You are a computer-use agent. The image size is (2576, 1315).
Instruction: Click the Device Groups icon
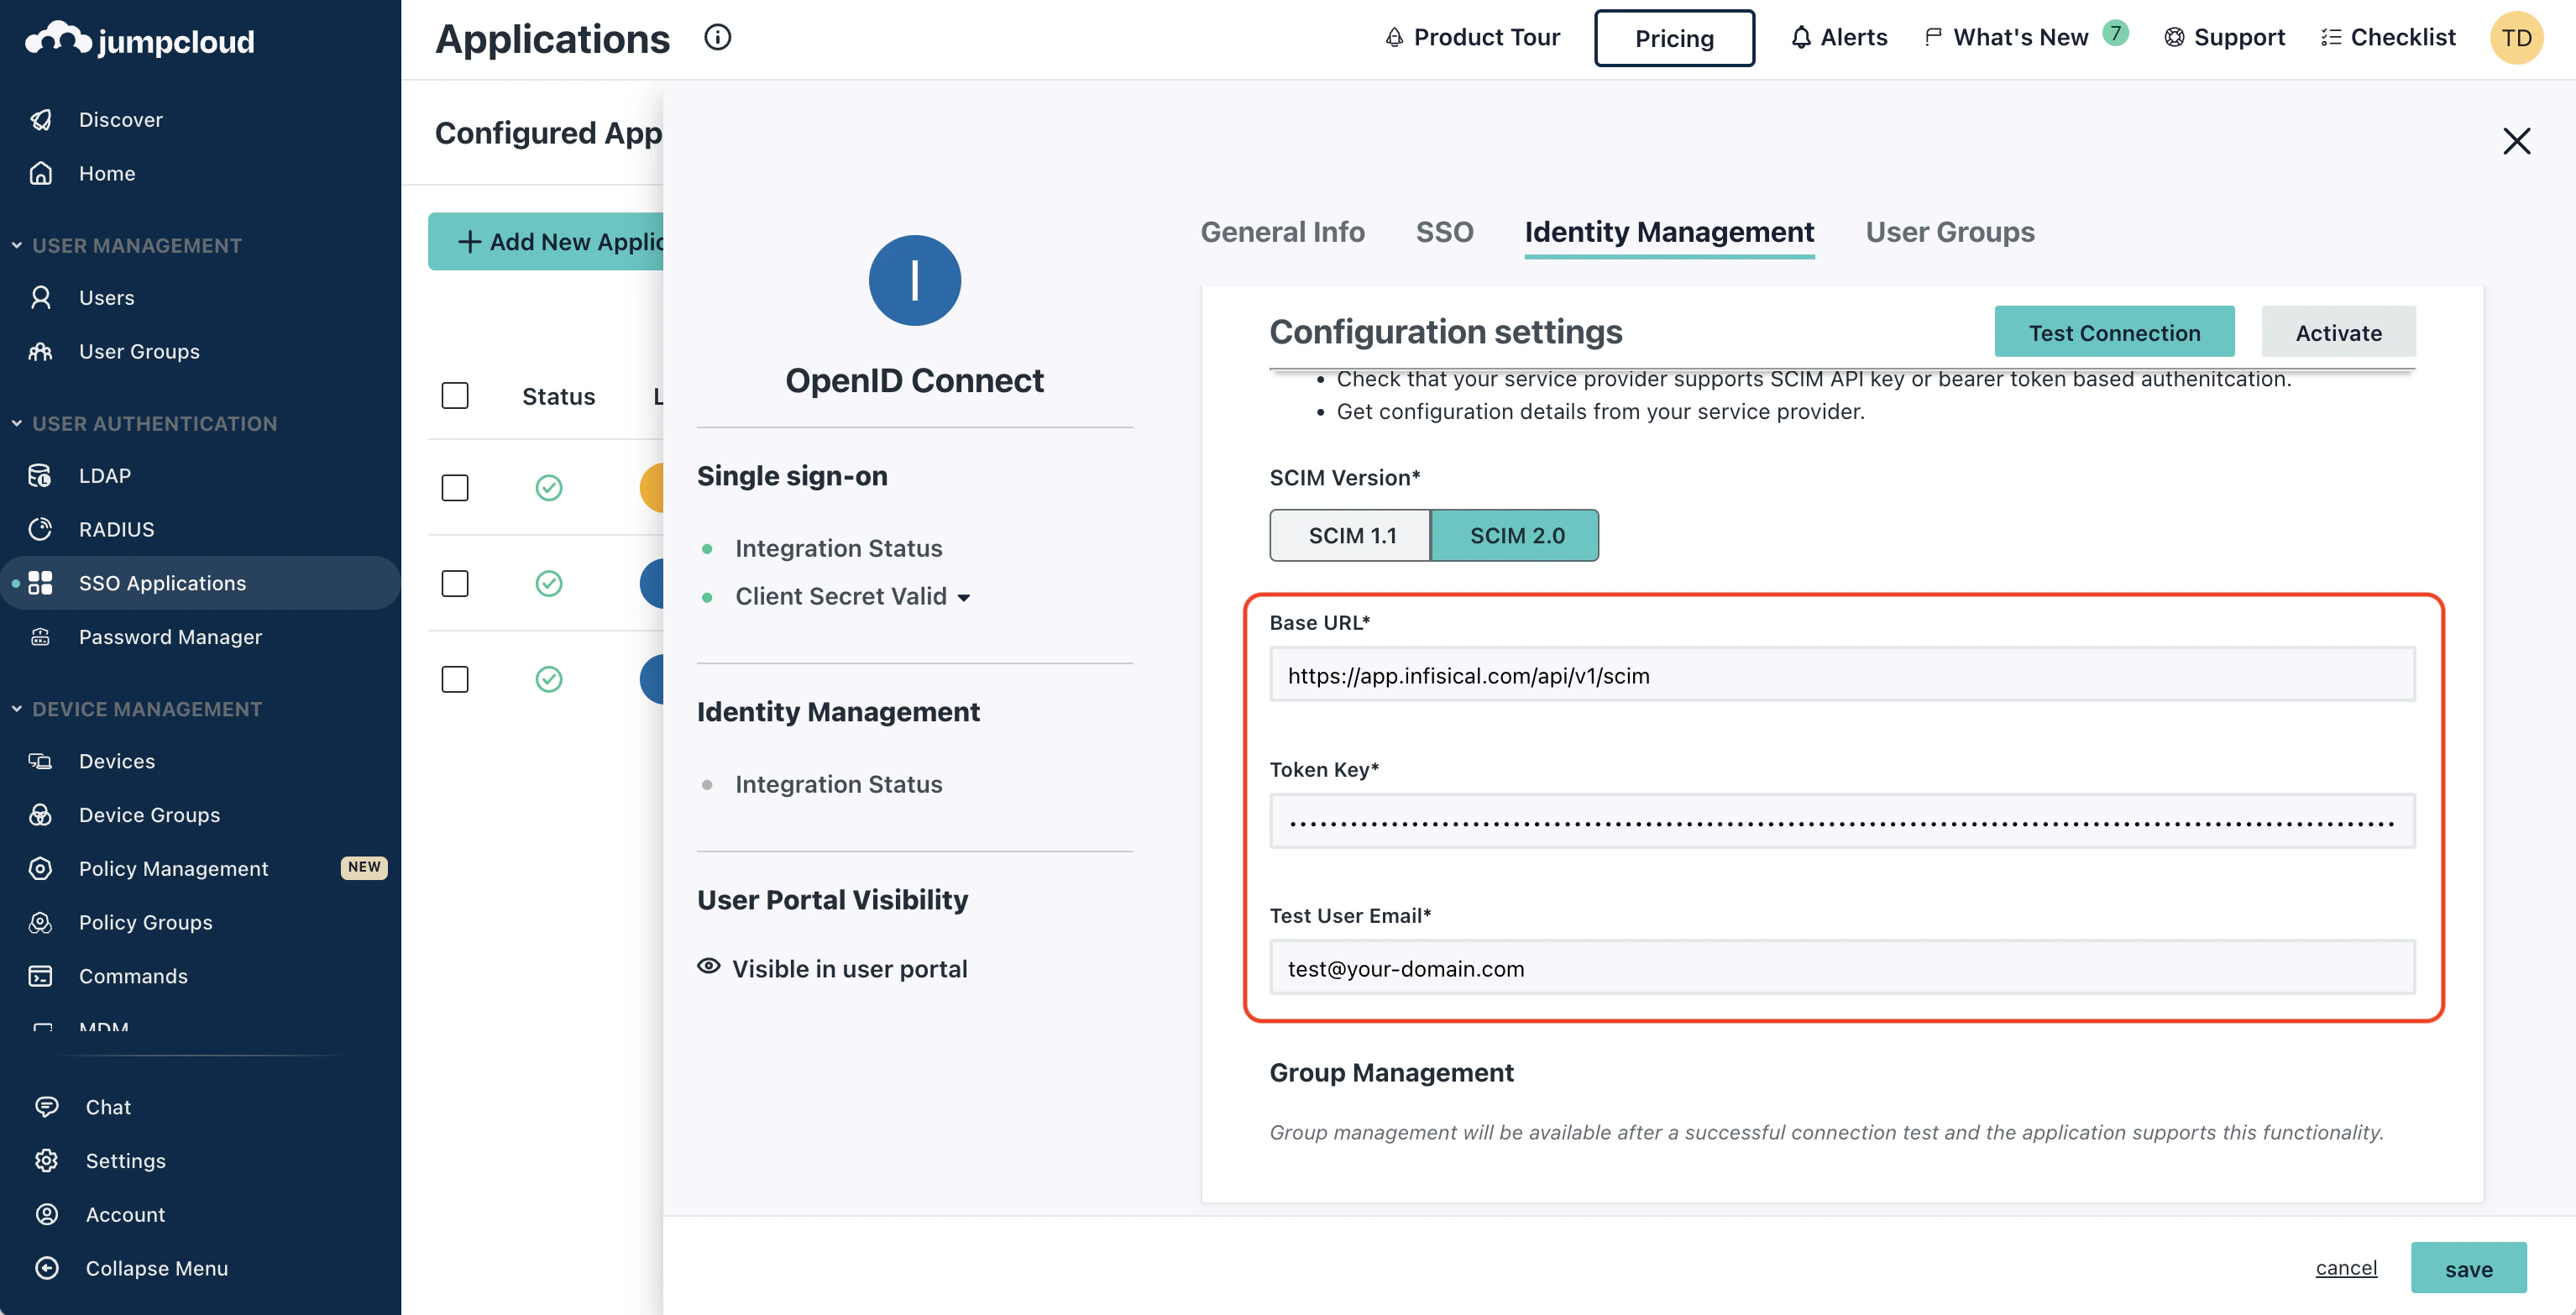coord(41,815)
